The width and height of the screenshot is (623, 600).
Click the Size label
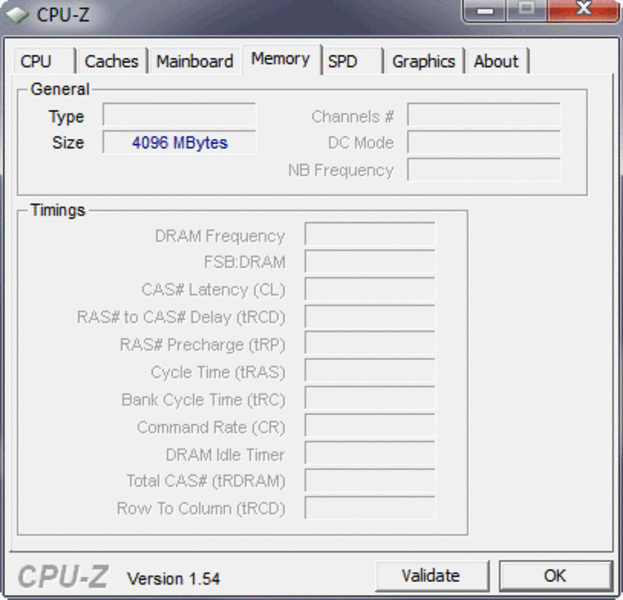click(68, 142)
